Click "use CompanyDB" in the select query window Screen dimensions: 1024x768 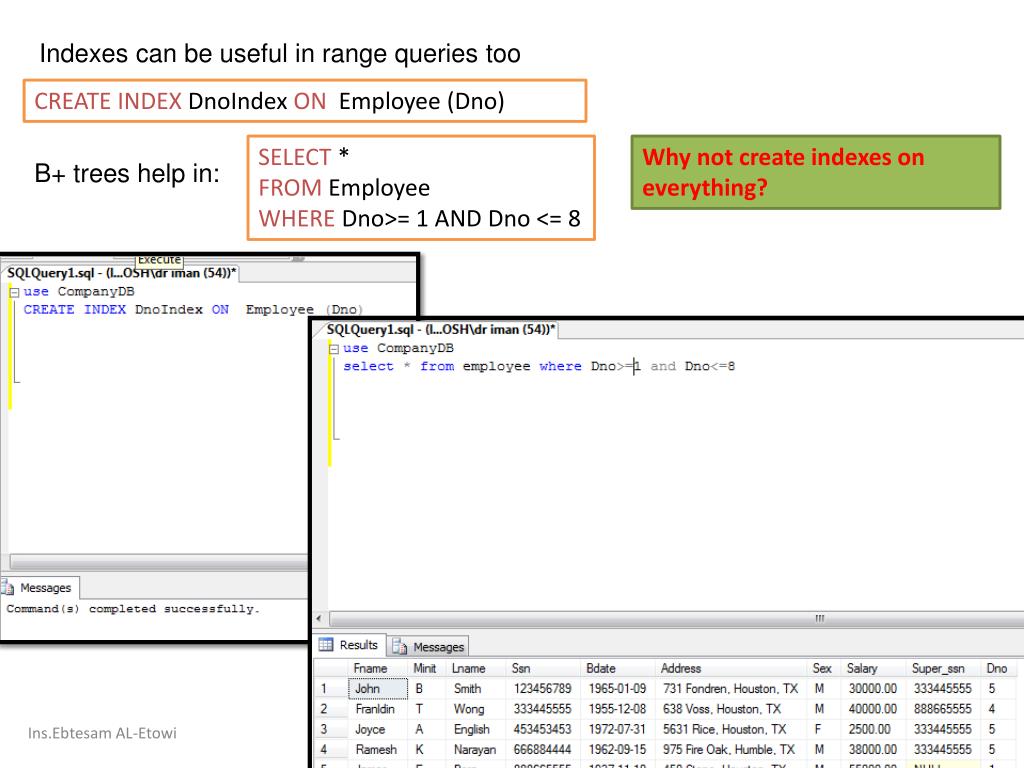(398, 348)
